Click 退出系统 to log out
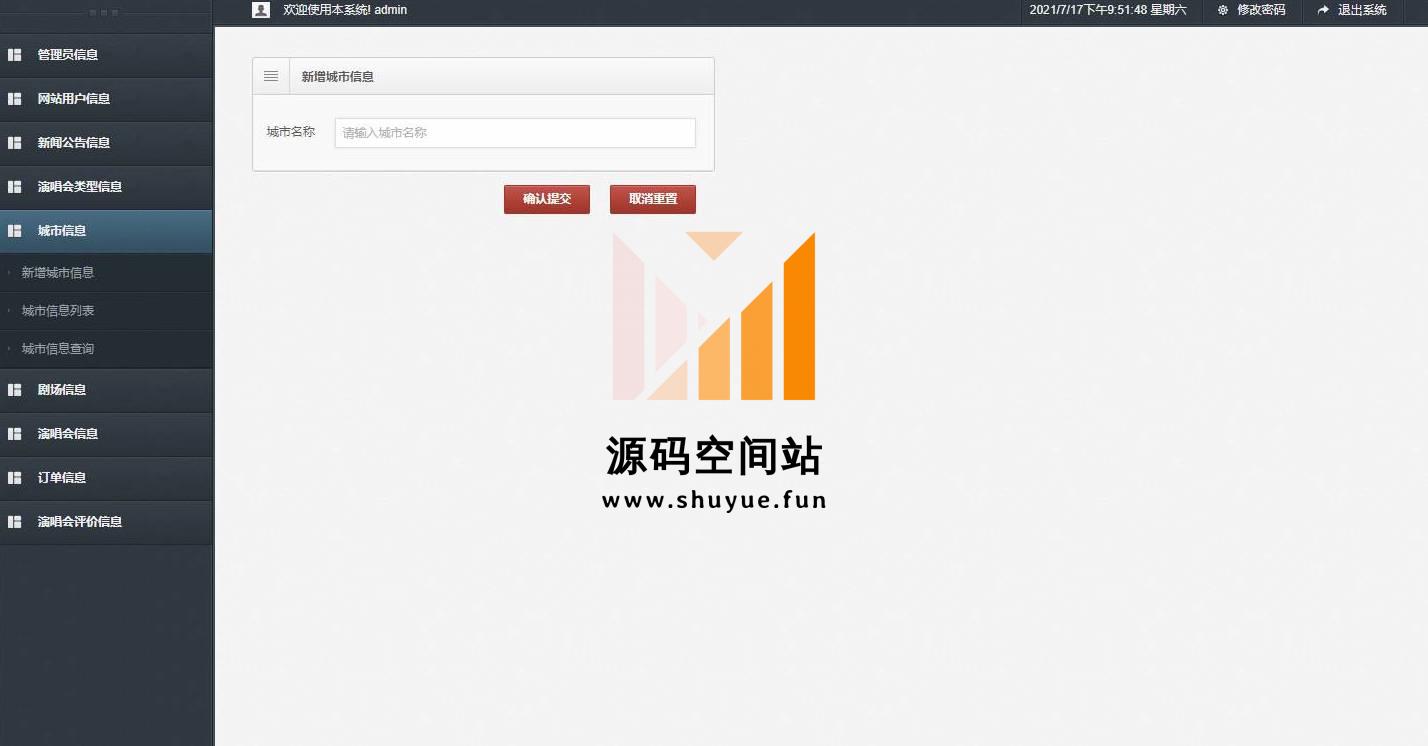1428x746 pixels. coord(1362,10)
